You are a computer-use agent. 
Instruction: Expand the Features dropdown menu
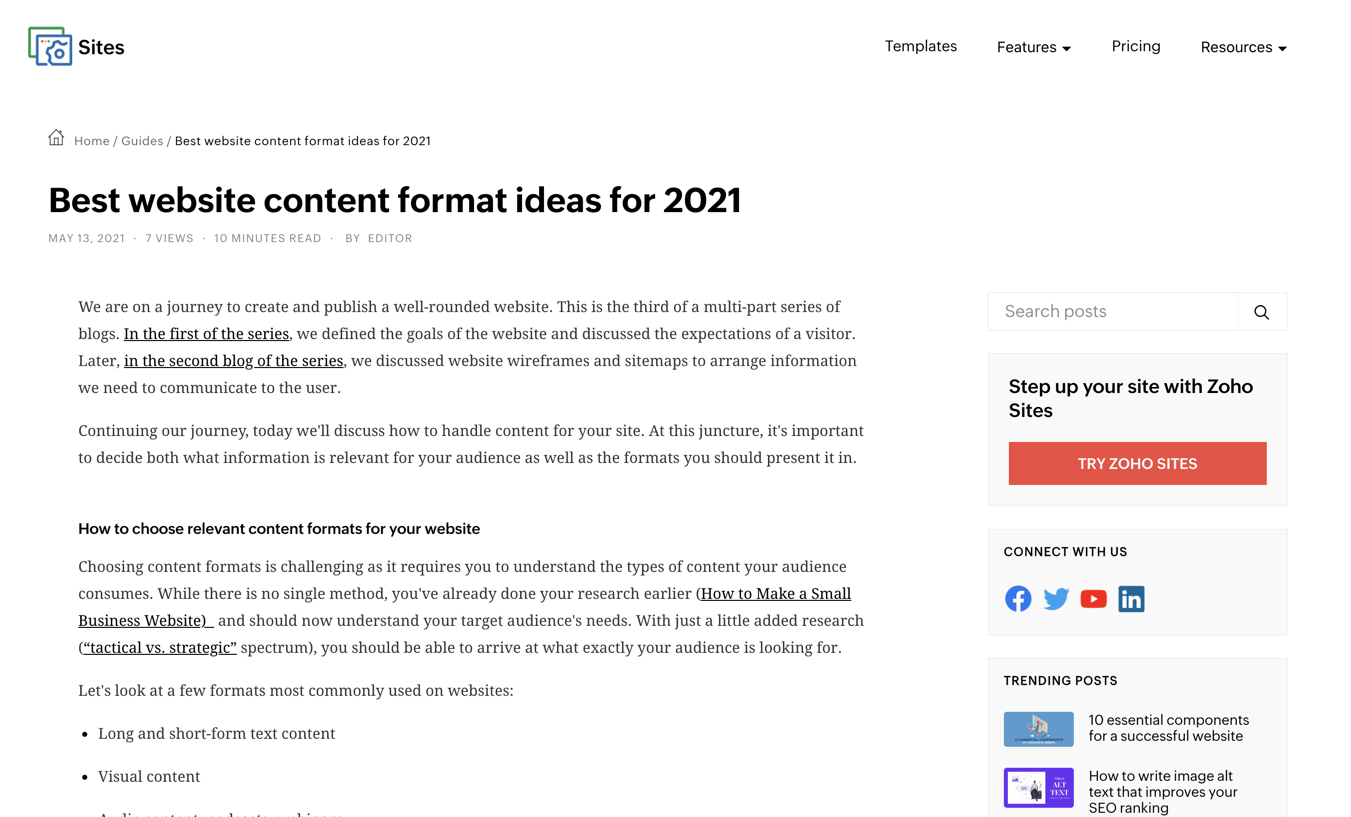coord(1034,47)
